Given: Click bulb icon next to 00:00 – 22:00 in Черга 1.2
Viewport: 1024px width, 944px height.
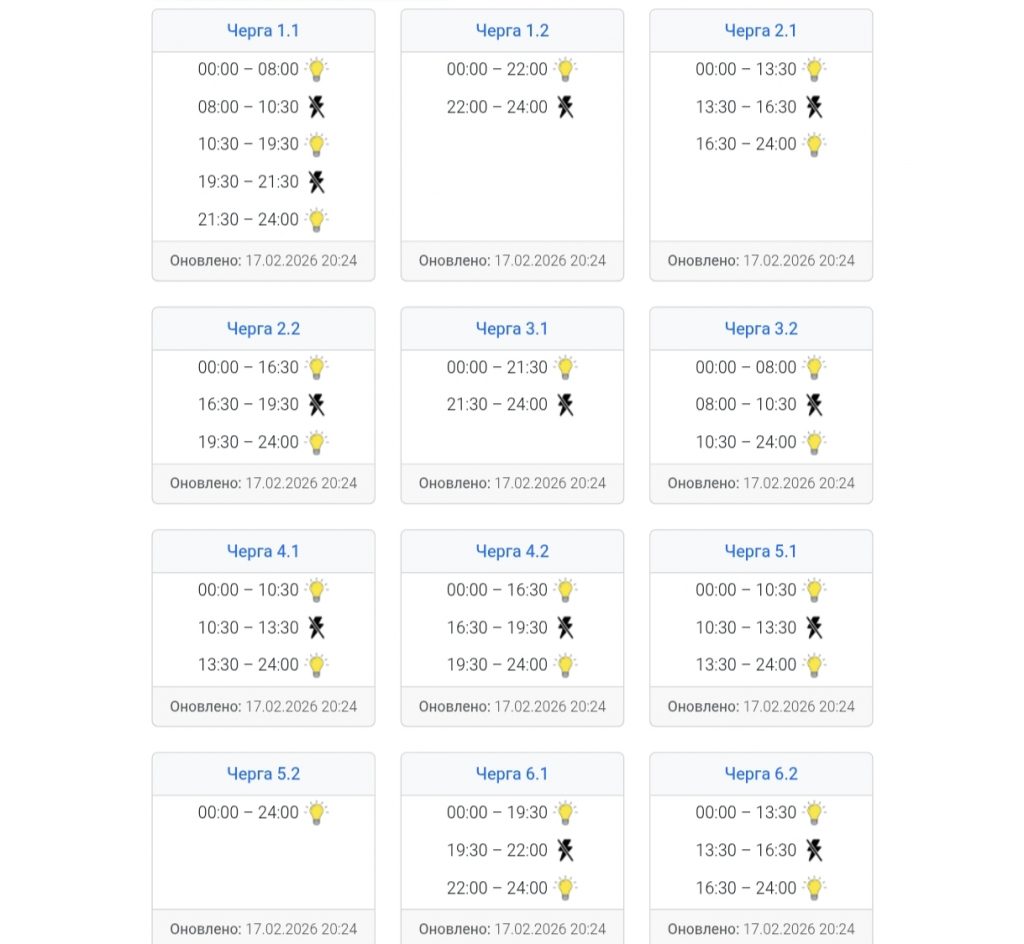Looking at the screenshot, I should tap(566, 69).
